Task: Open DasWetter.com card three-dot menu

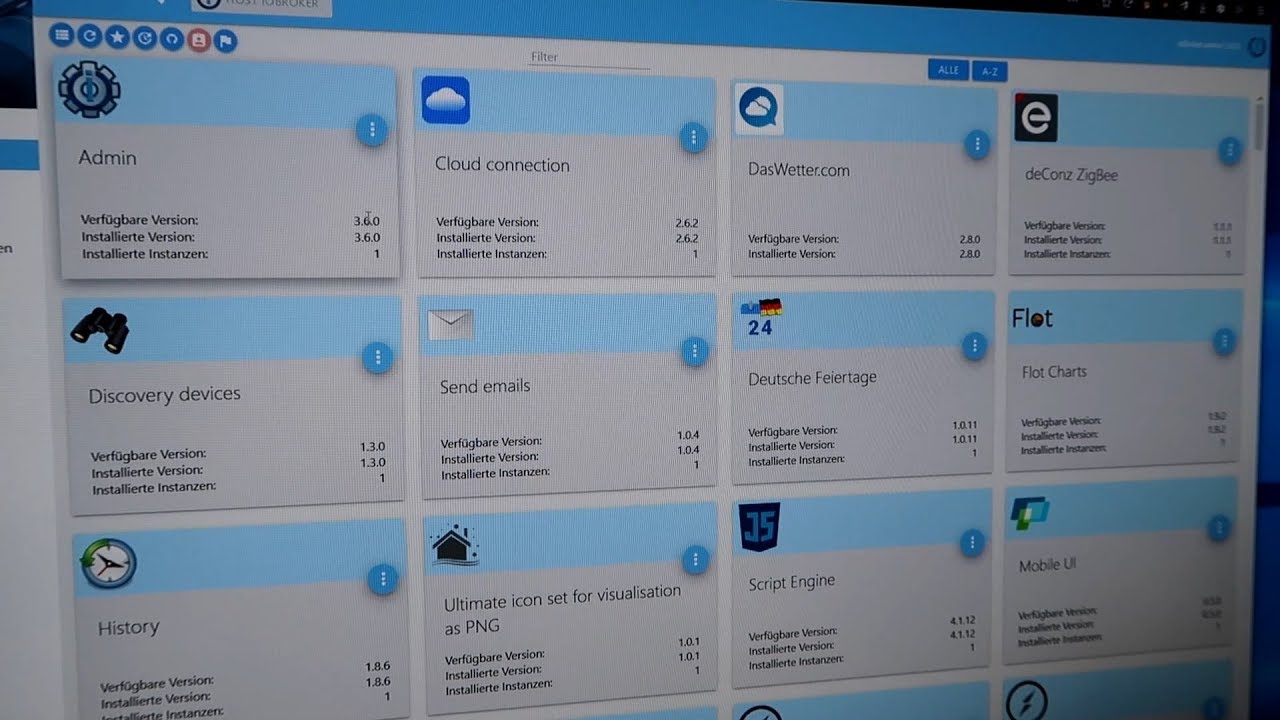Action: [977, 145]
